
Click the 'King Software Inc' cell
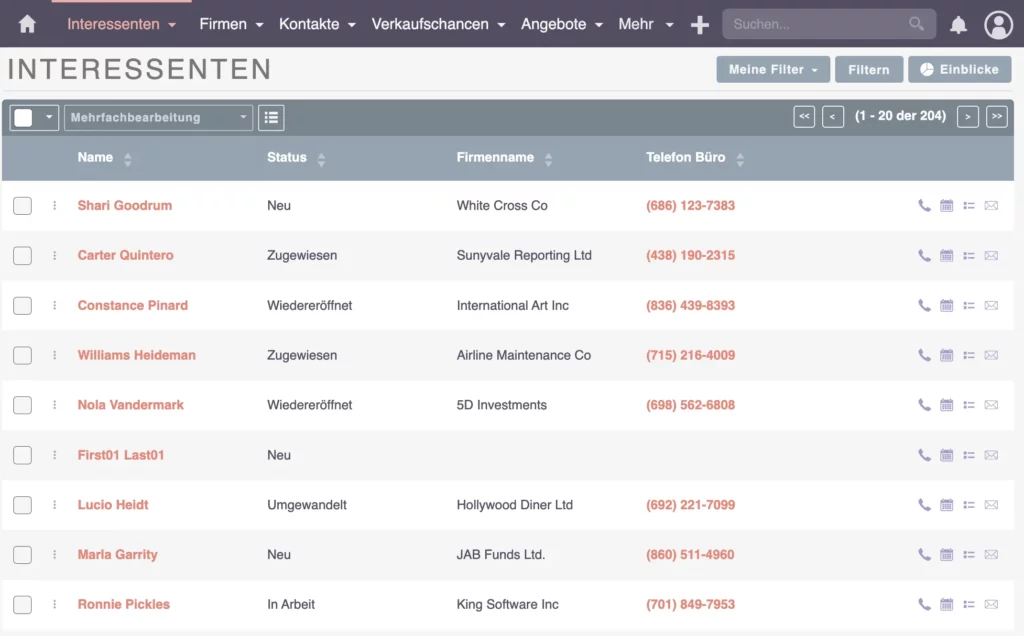click(x=507, y=604)
